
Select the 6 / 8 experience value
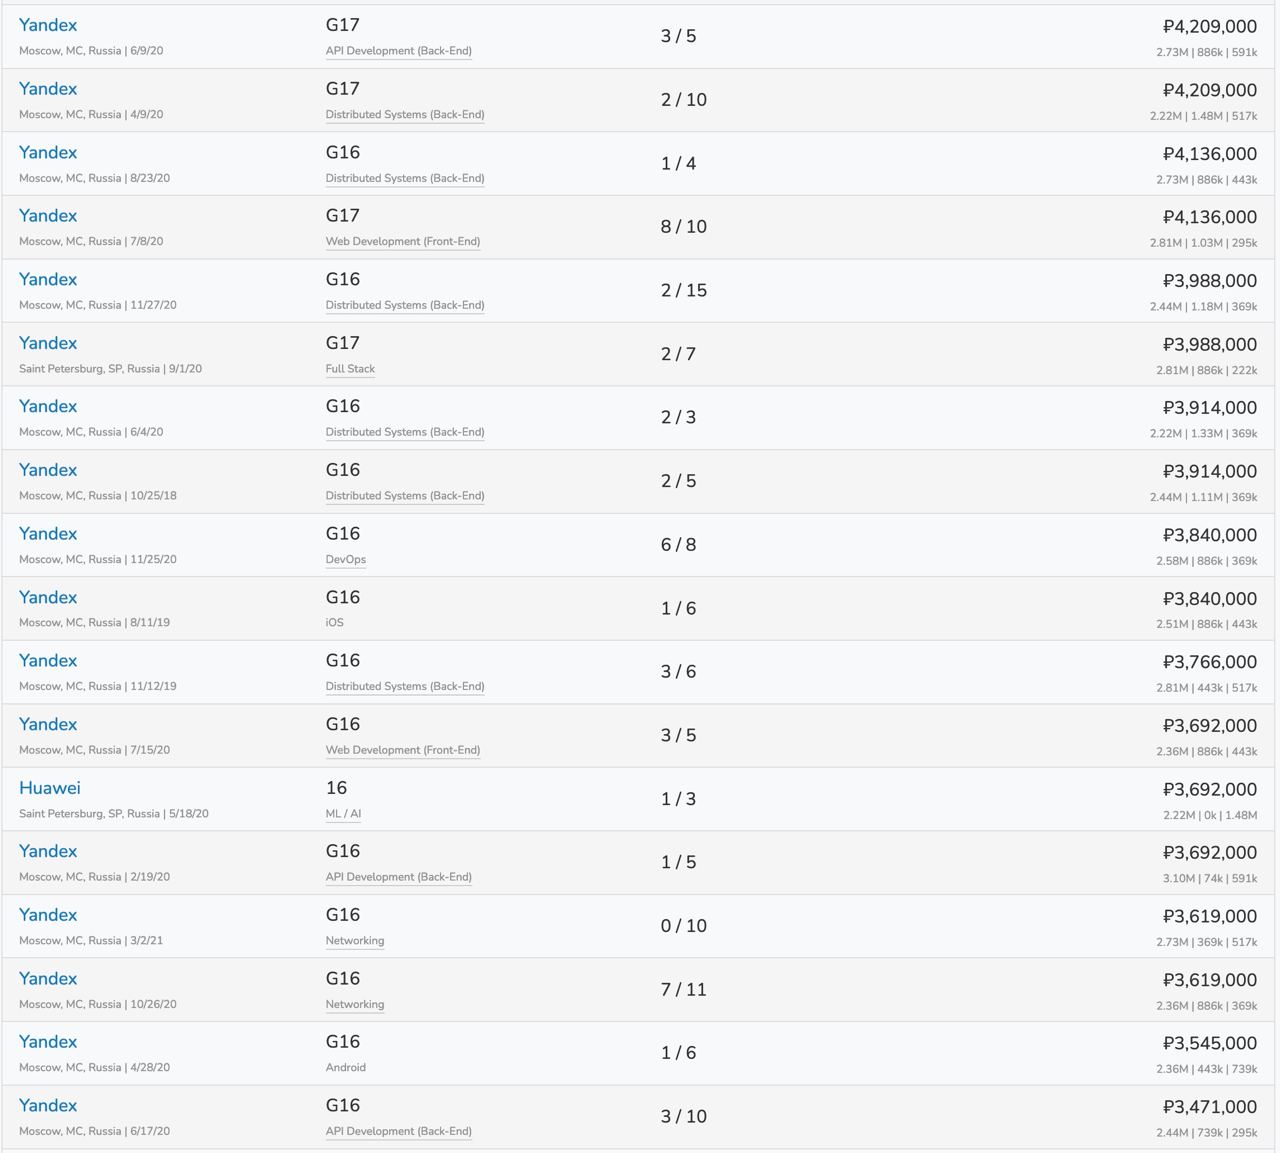click(x=678, y=545)
